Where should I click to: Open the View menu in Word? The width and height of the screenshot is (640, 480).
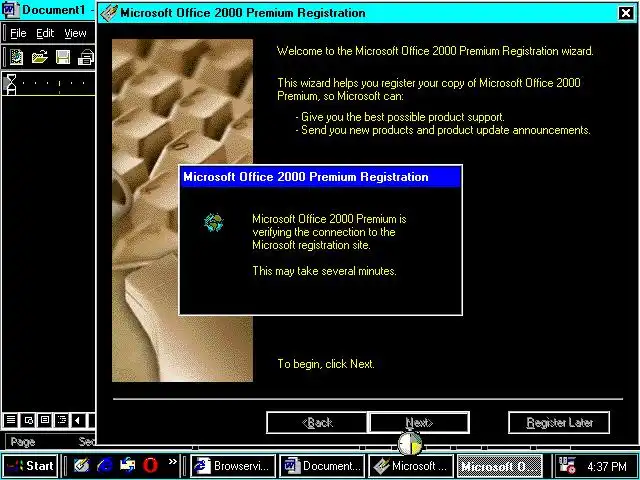75,33
